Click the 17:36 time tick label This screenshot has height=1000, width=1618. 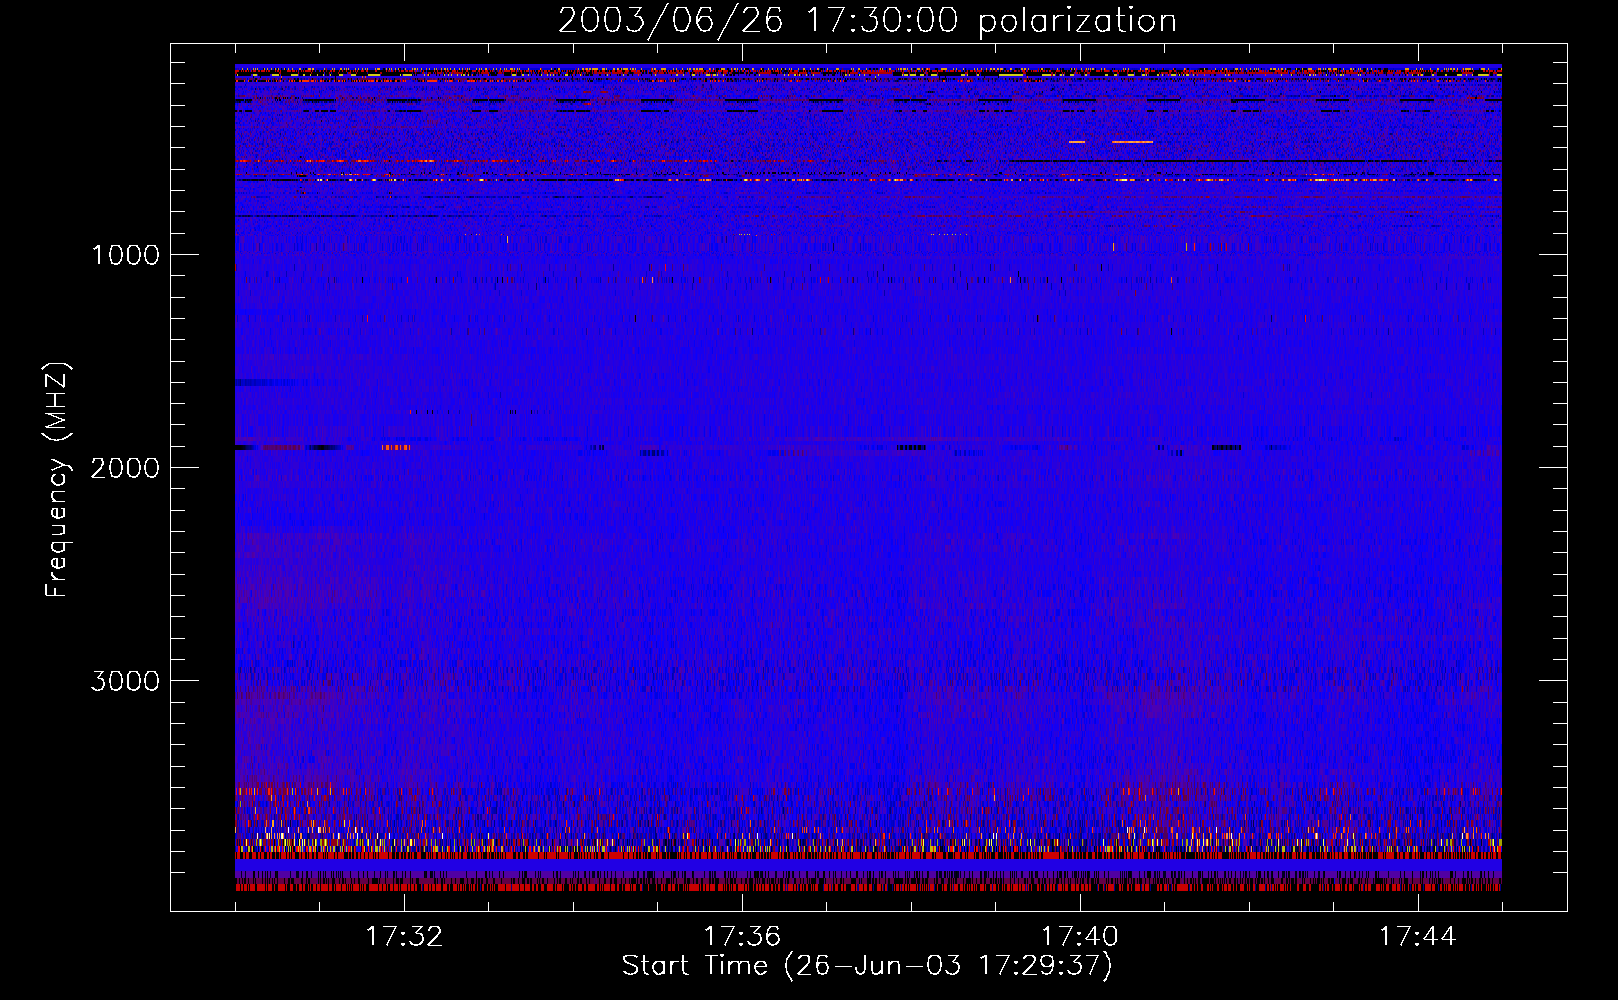(742, 937)
